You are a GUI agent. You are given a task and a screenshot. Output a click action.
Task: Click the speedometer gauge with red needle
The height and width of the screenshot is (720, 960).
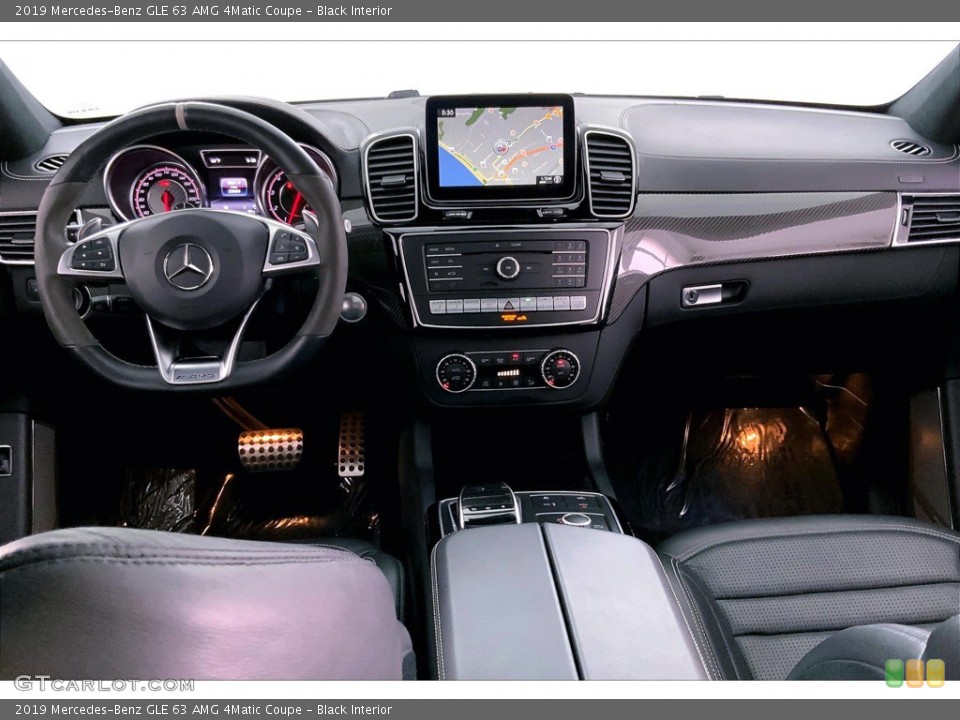(165, 193)
